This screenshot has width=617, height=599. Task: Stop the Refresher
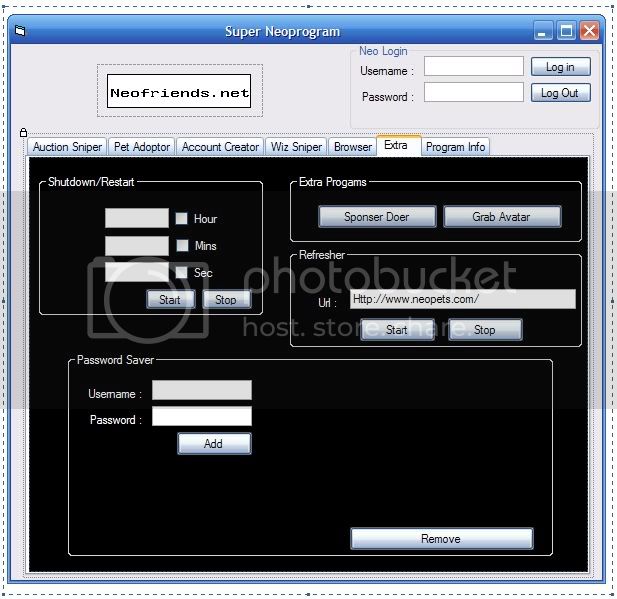[x=484, y=330]
